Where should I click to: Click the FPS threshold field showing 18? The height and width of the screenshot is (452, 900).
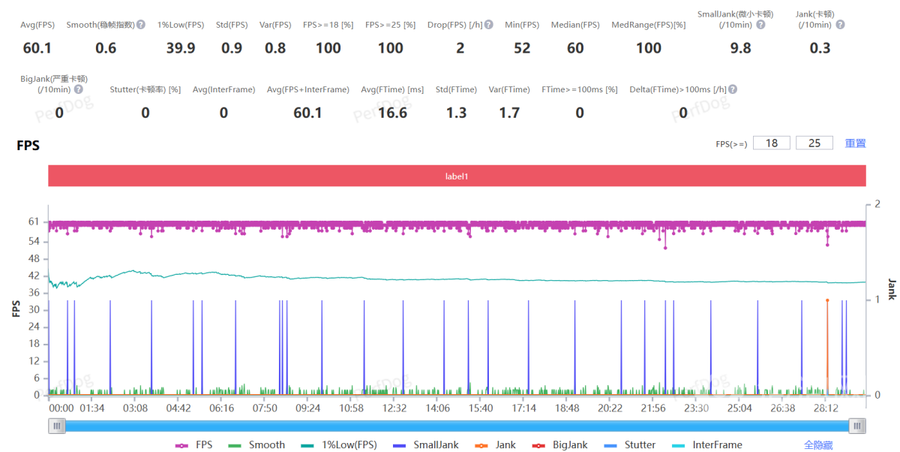click(x=771, y=143)
